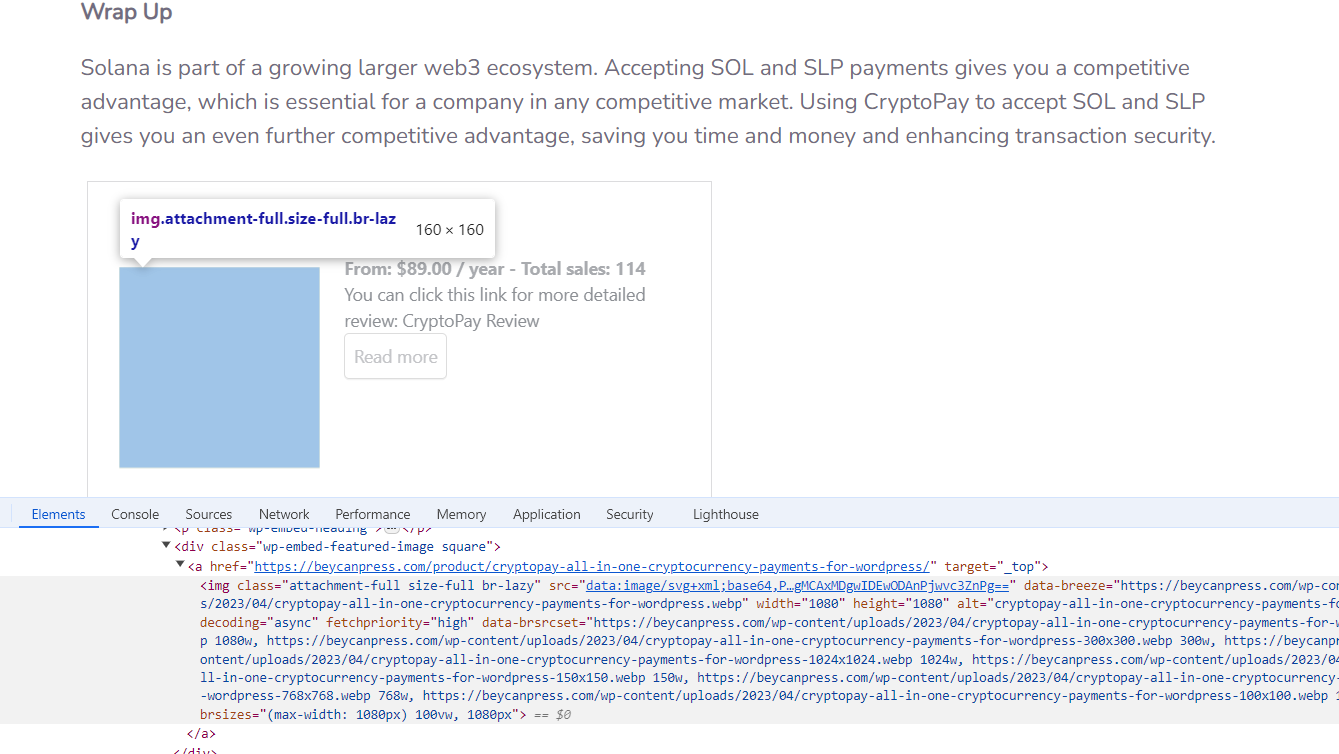Switch to the Elements tab in DevTools
Viewport: 1339px width, 754px height.
58,514
